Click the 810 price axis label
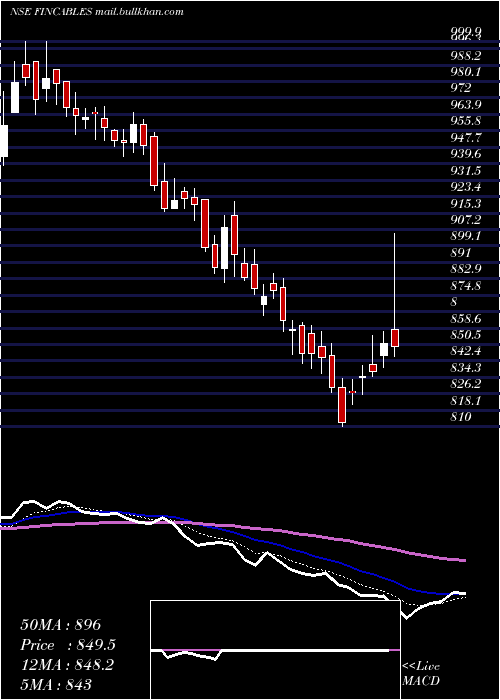This screenshot has width=500, height=700. pyautogui.click(x=461, y=417)
